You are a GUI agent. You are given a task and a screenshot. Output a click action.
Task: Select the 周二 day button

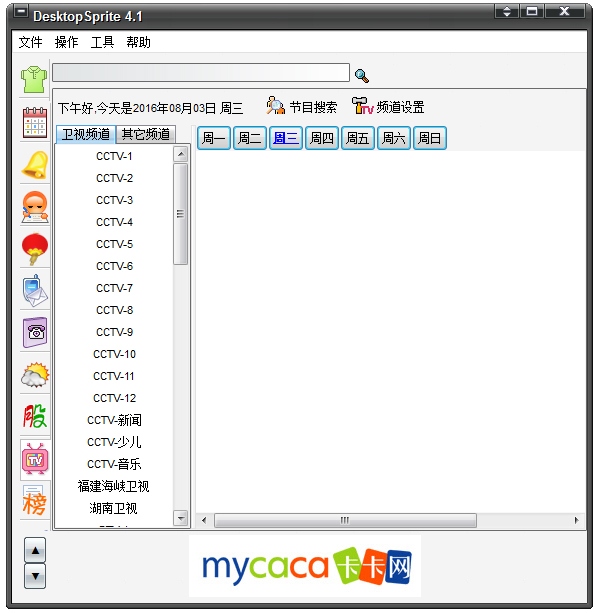(x=250, y=138)
